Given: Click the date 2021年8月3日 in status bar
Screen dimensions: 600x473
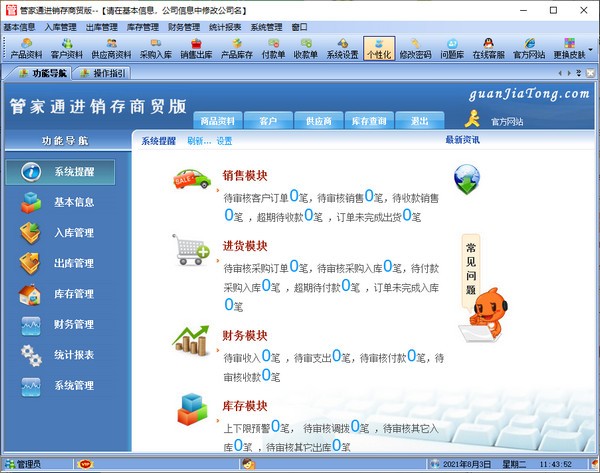Looking at the screenshot, I should point(467,464).
